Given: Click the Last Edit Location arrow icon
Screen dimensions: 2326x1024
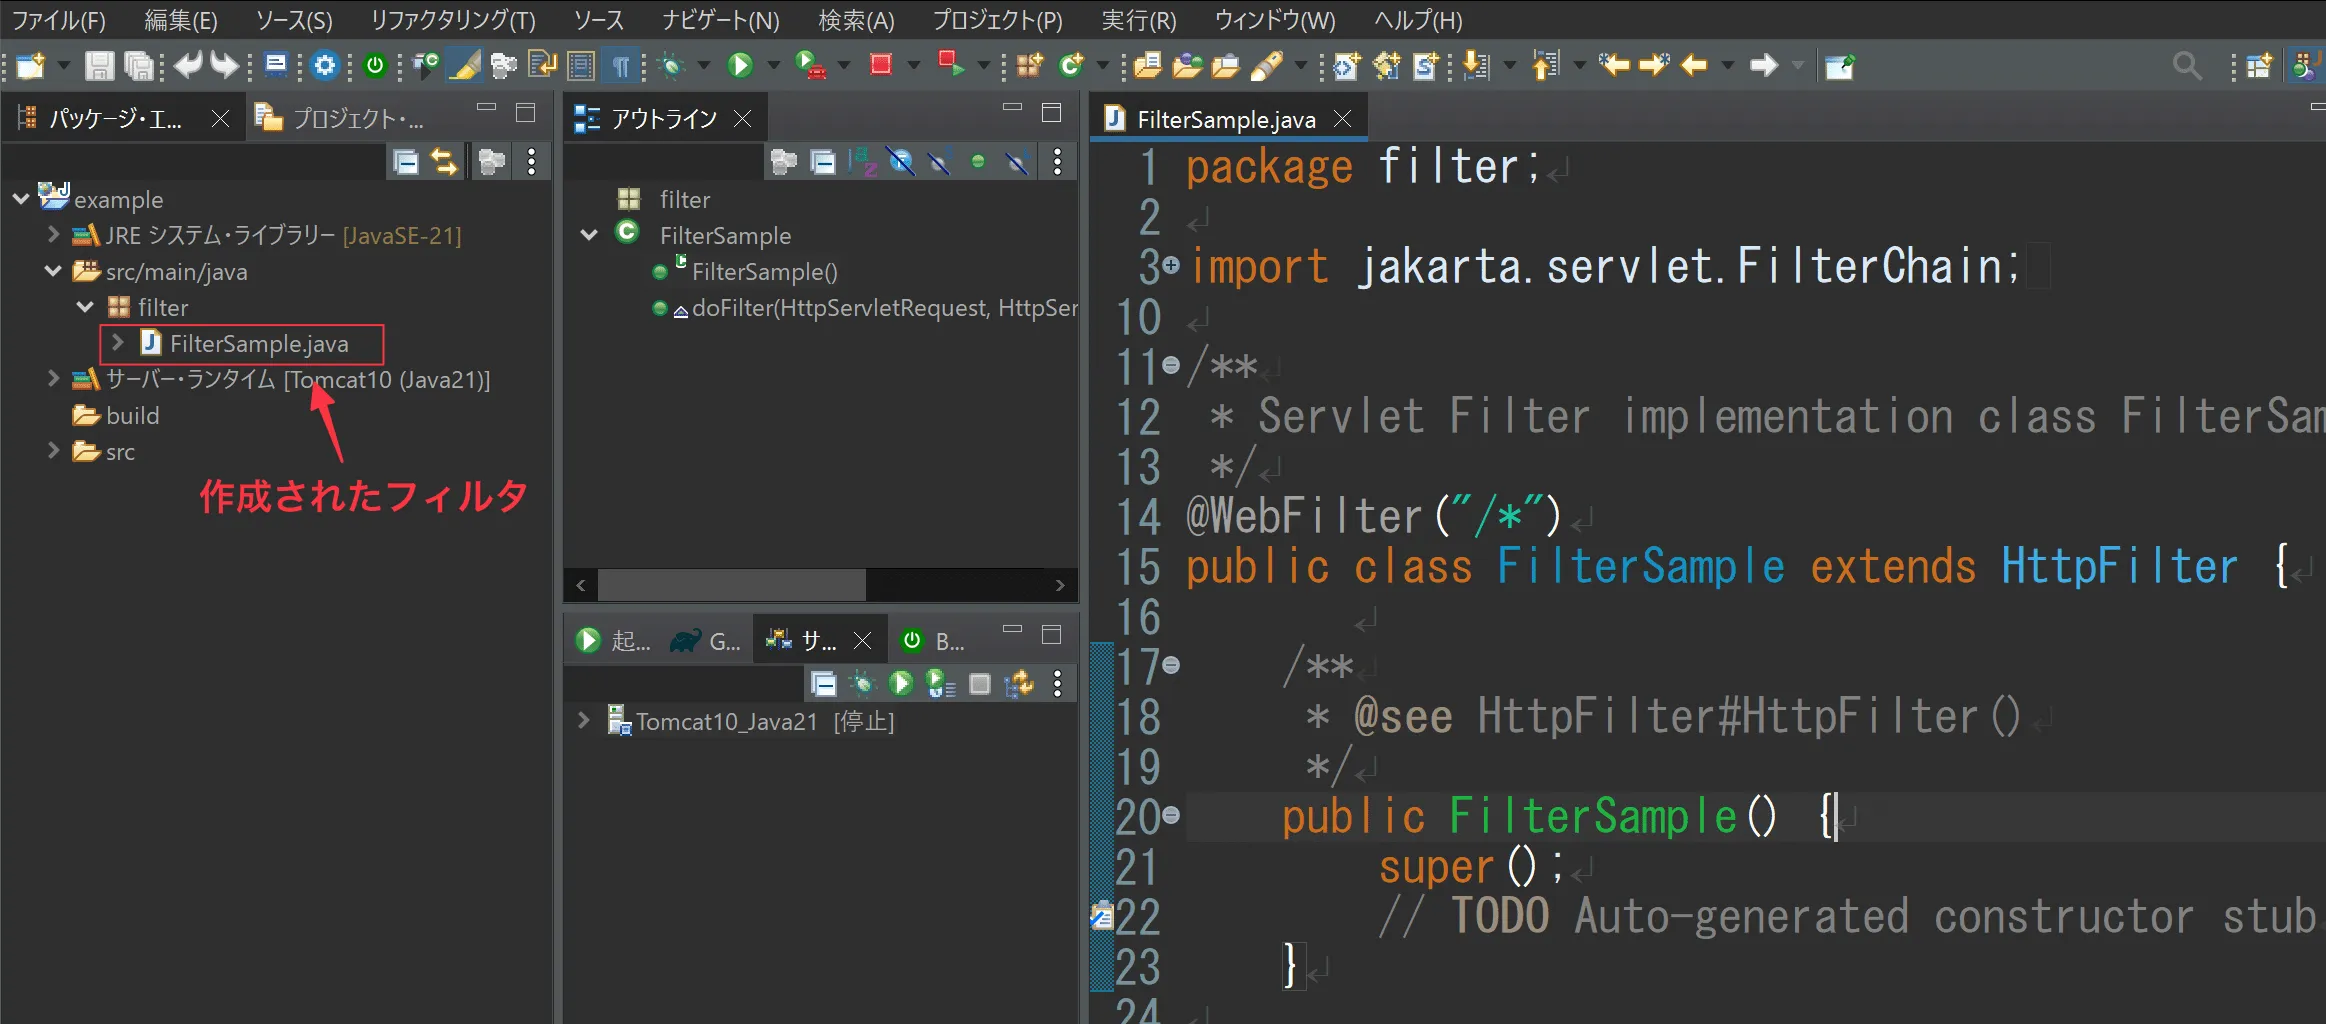Looking at the screenshot, I should coord(1613,66).
